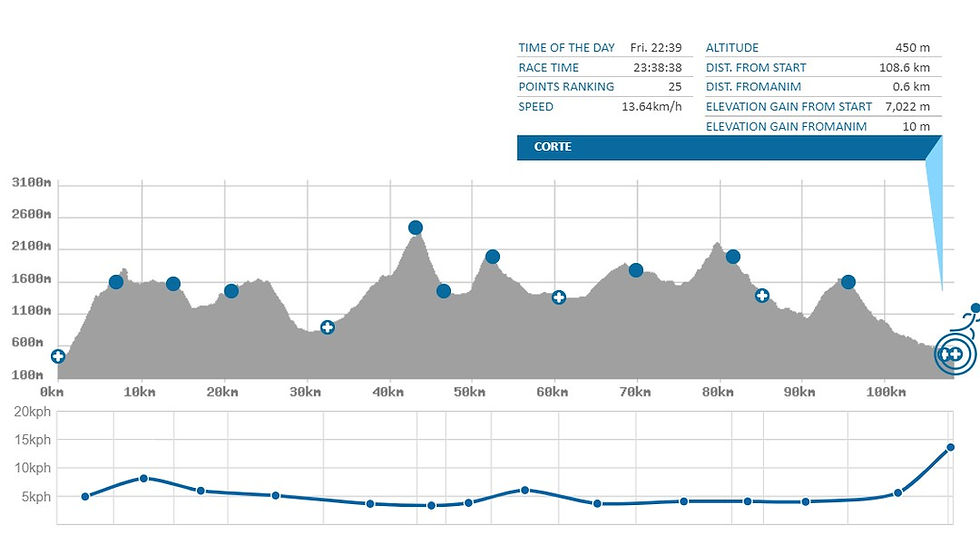
Task: Select the highest summit checkpoint dot near 43km
Action: [416, 228]
